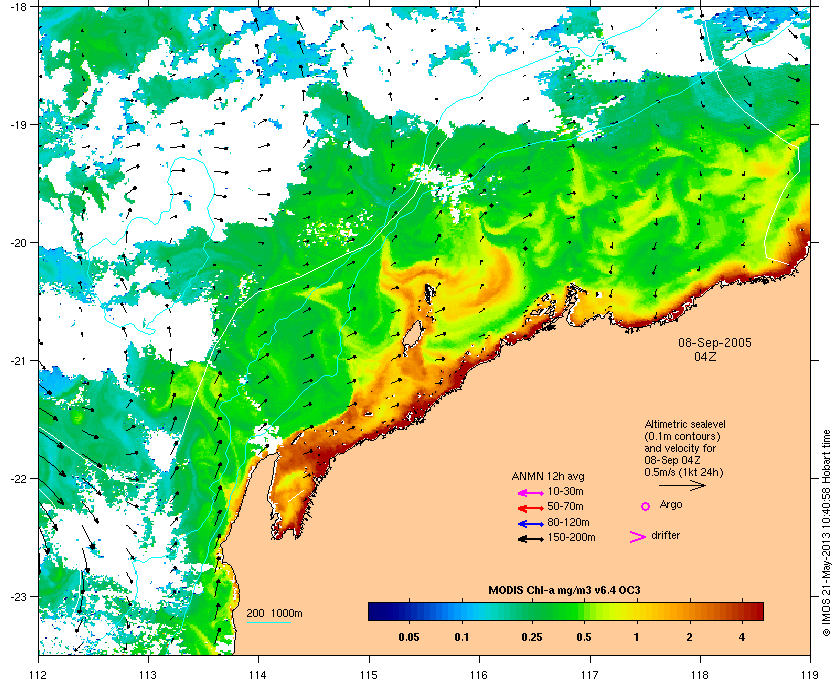The width and height of the screenshot is (840, 680).
Task: Click the 'Altimetric sealevel' legend text
Action: tap(685, 424)
